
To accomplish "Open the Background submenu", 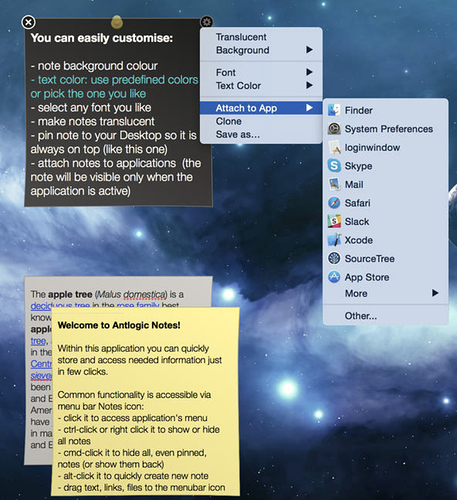I will pos(261,50).
